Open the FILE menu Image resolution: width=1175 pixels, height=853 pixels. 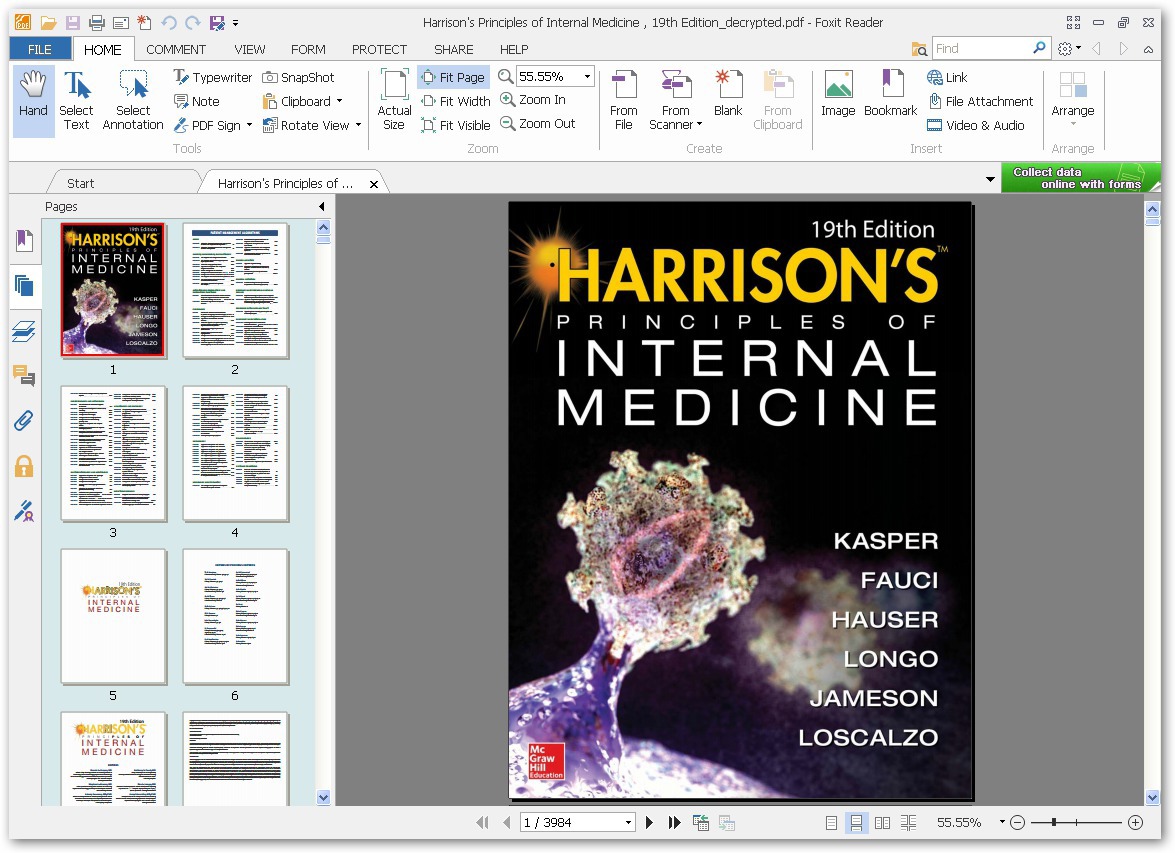[x=40, y=49]
